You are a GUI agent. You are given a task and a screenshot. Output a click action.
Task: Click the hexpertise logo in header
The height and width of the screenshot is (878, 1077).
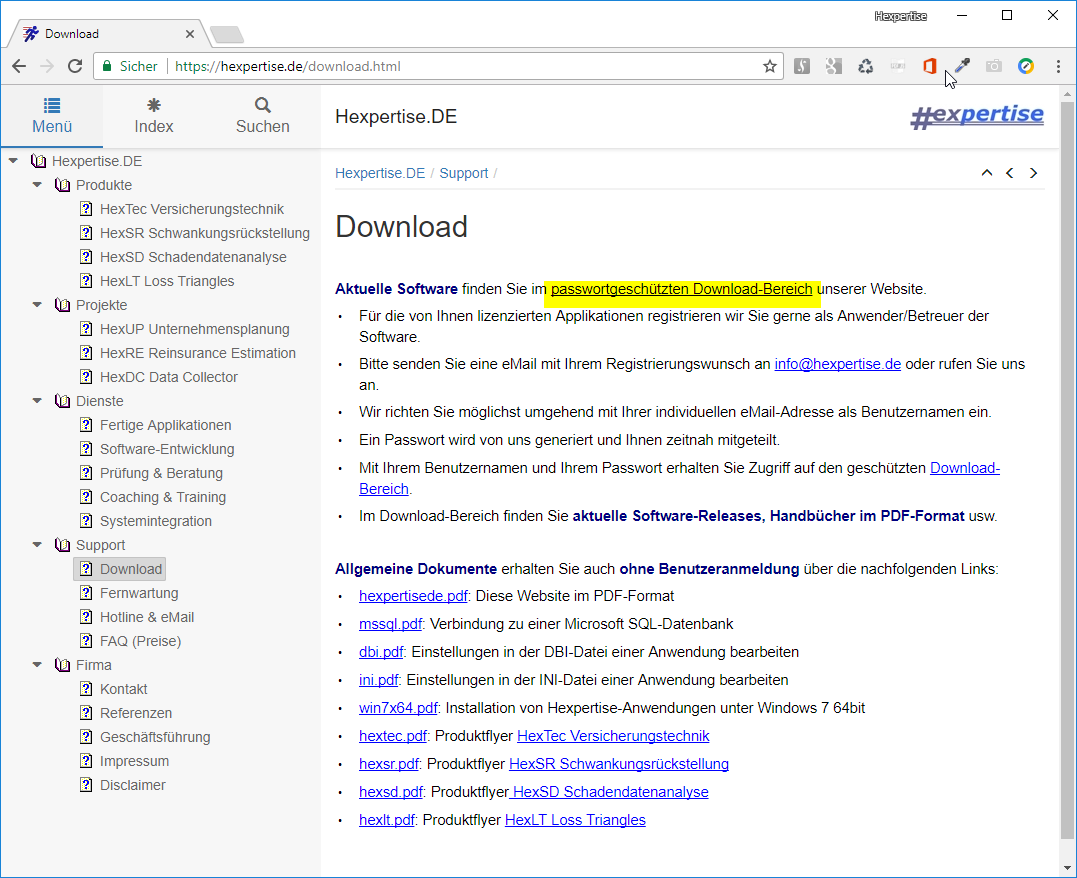point(977,116)
